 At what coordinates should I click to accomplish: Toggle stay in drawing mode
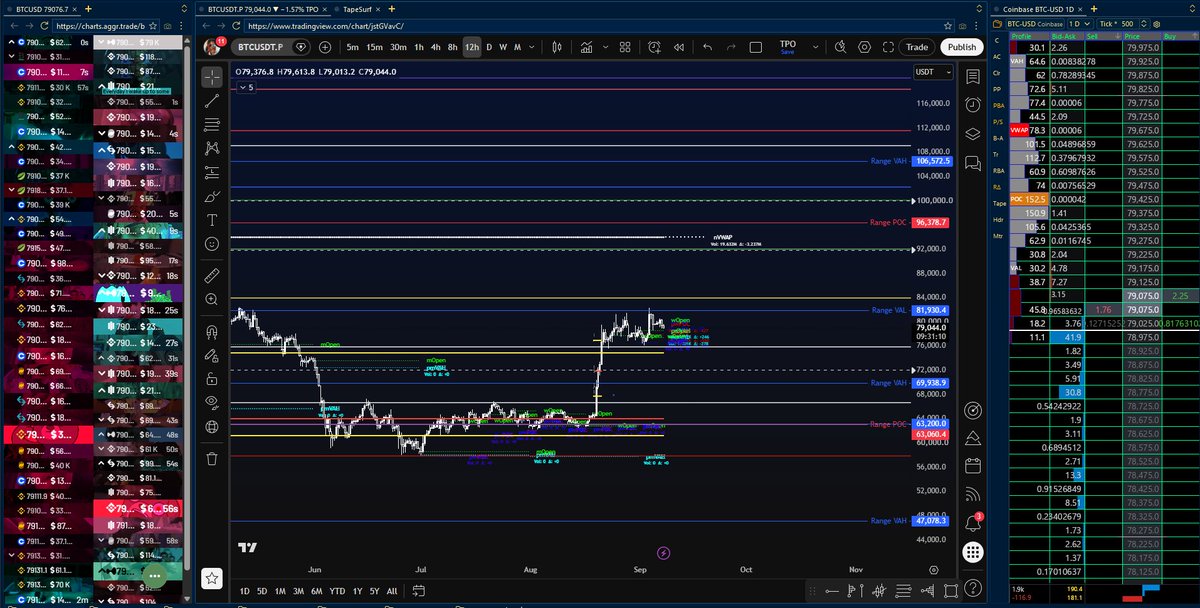(x=212, y=355)
